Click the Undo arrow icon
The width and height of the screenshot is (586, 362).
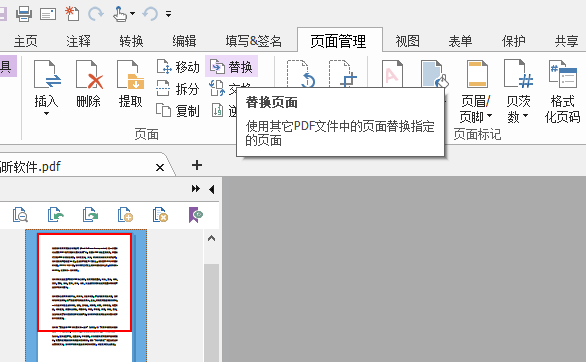[x=150, y=14]
